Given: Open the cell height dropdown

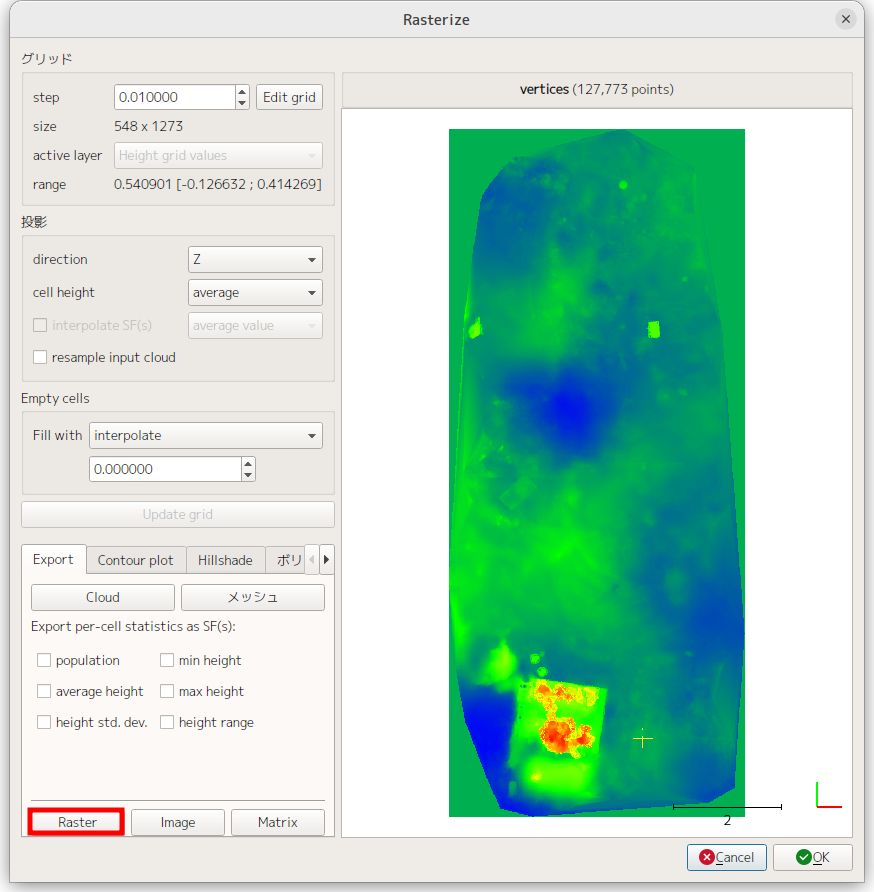Looking at the screenshot, I should point(254,292).
